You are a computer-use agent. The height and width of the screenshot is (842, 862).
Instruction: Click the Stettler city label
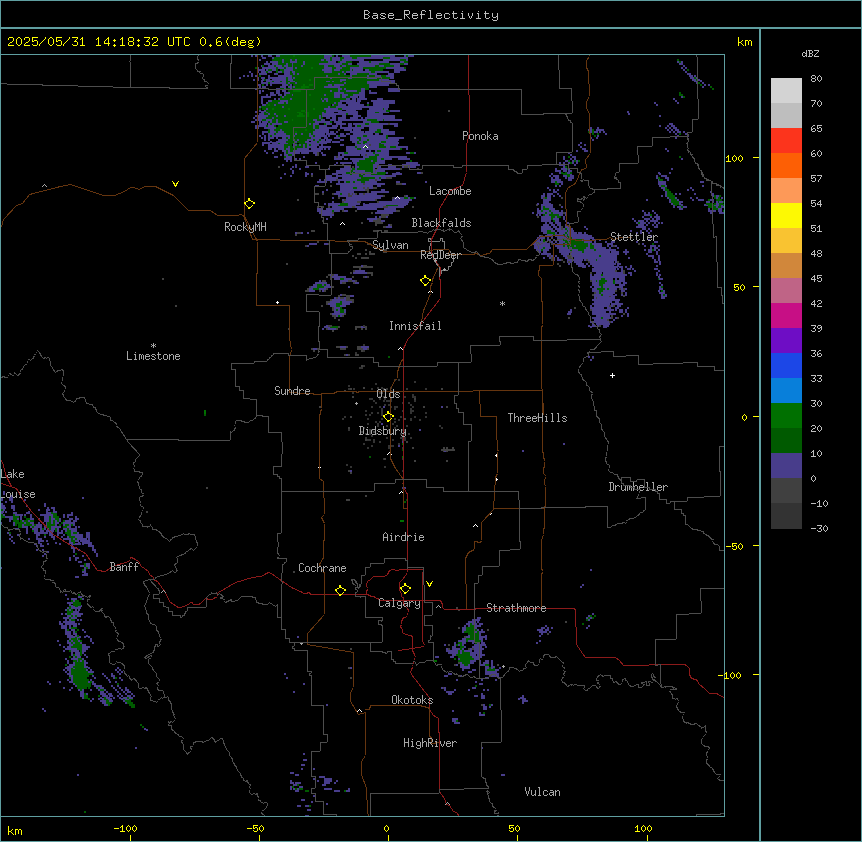634,237
